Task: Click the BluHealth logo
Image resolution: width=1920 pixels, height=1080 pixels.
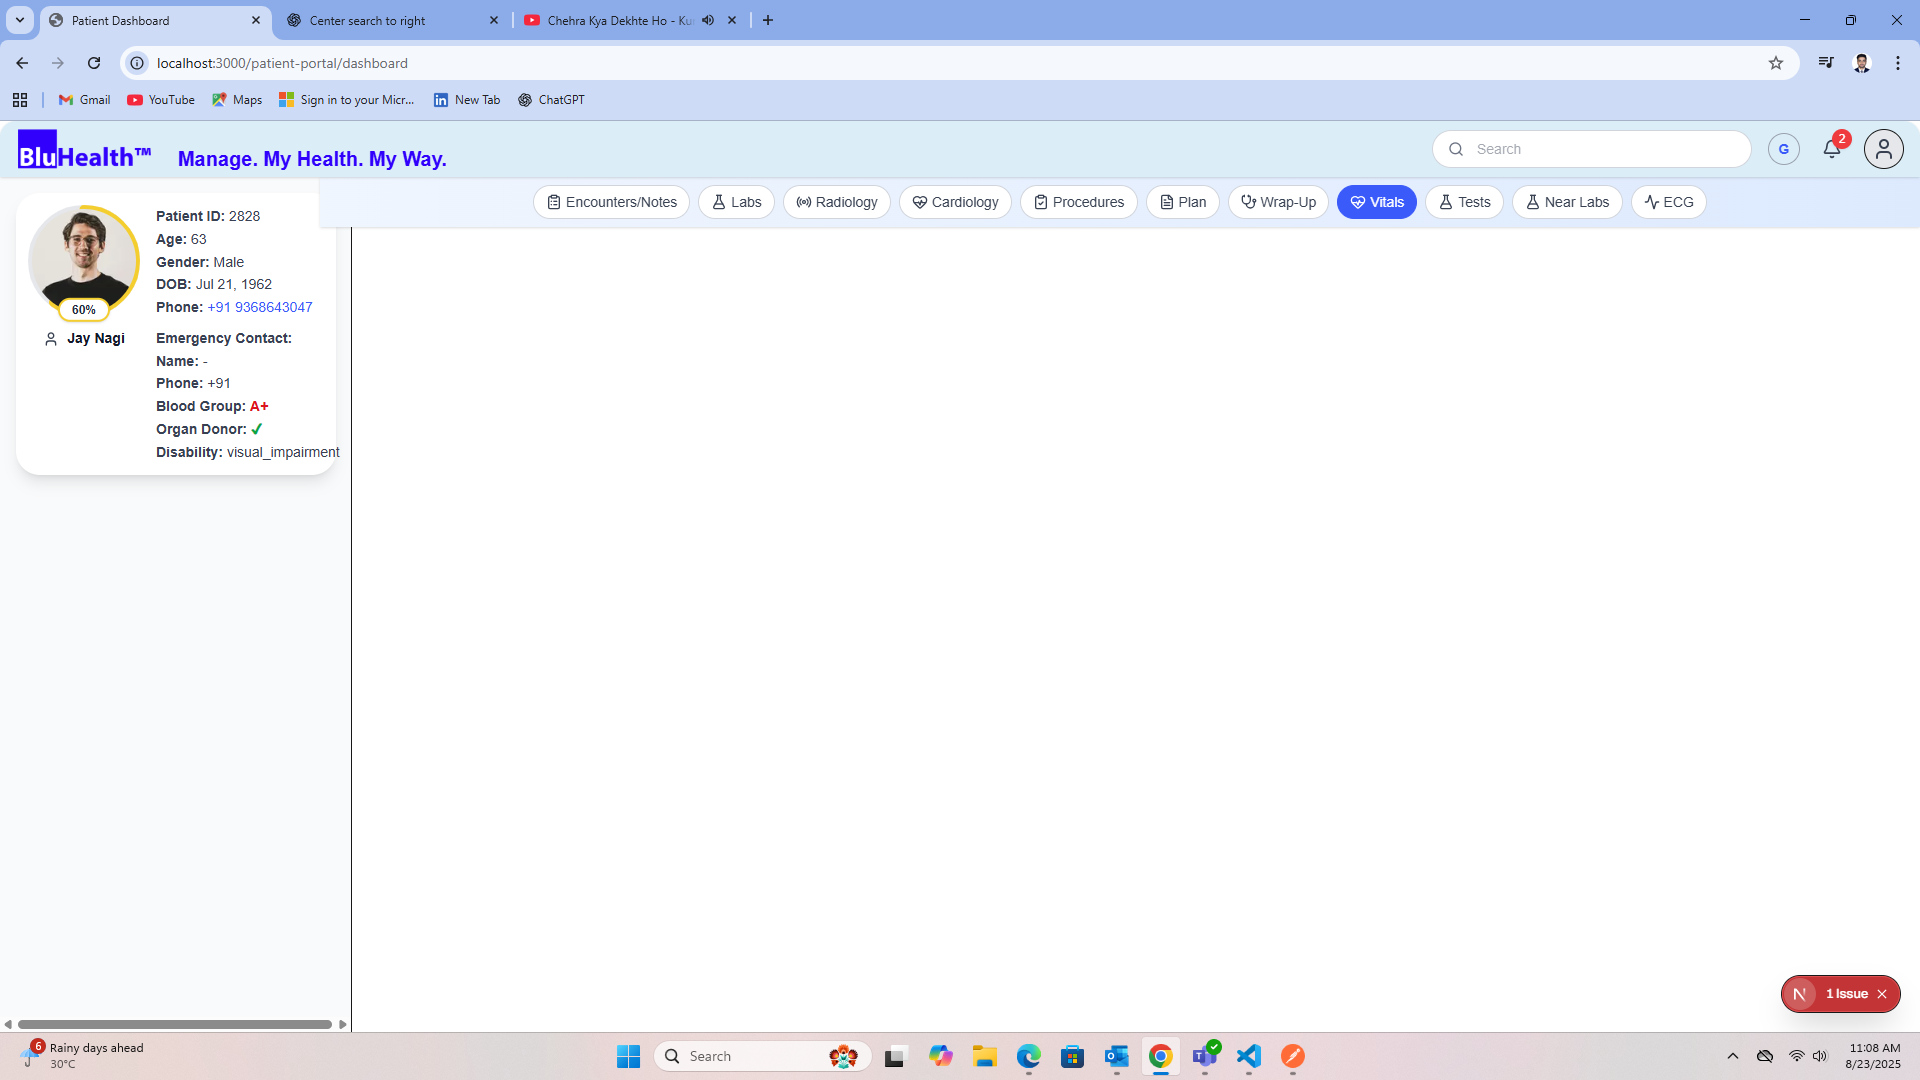Action: (x=84, y=152)
